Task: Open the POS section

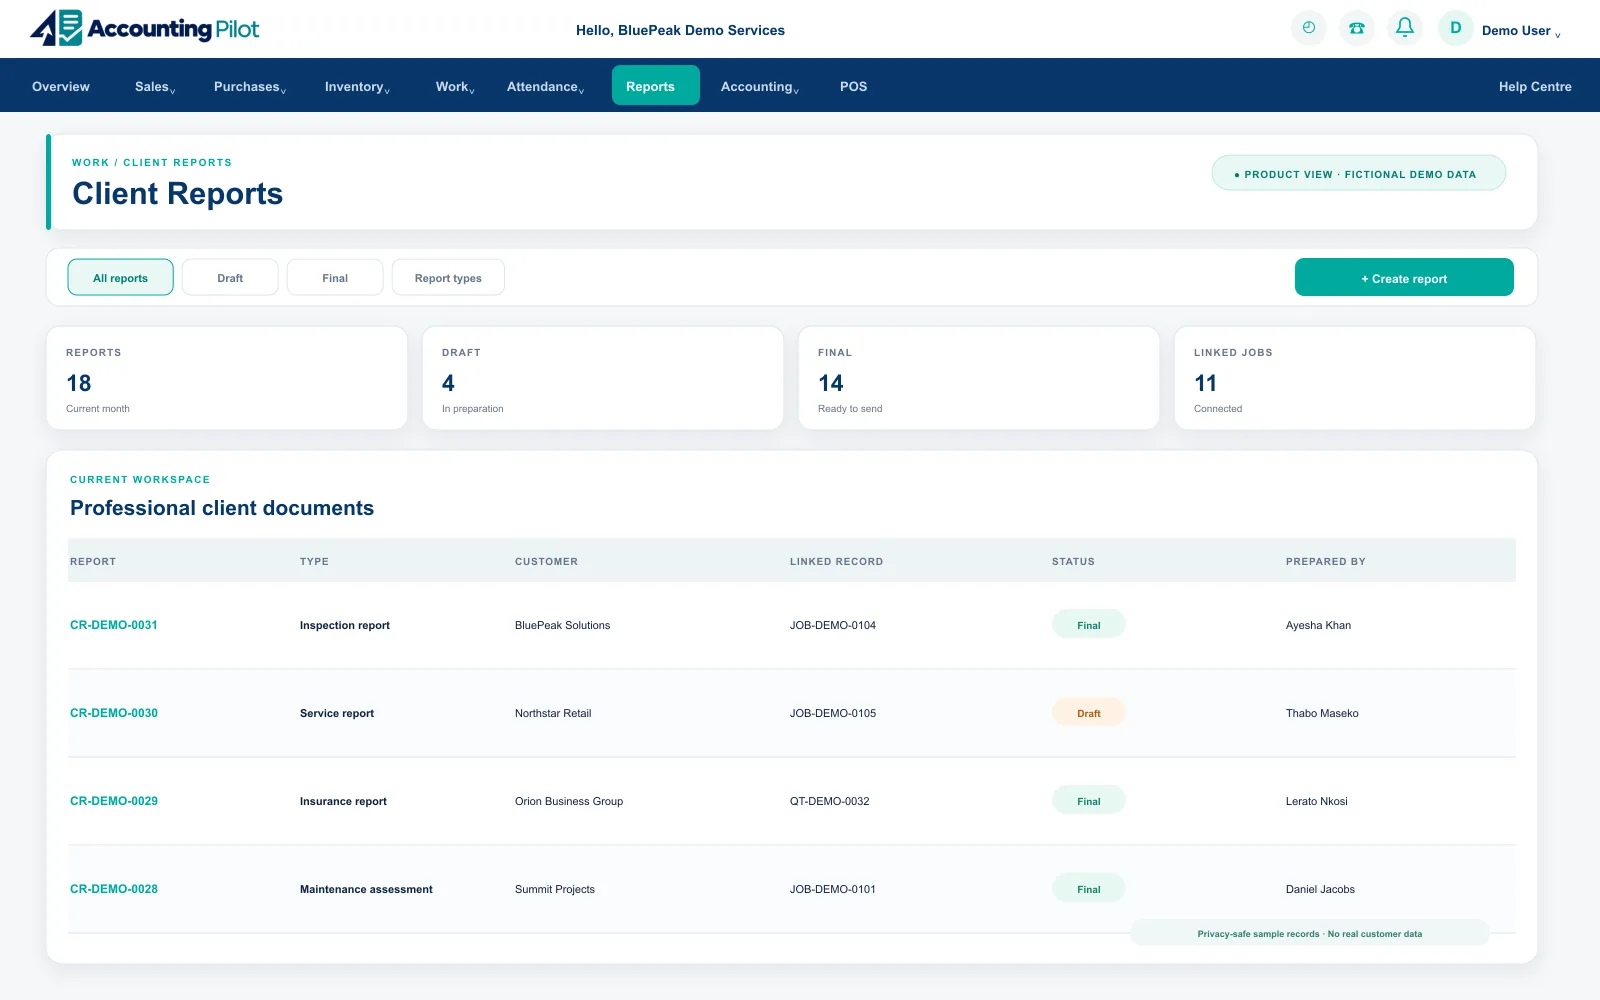Action: 853,87
